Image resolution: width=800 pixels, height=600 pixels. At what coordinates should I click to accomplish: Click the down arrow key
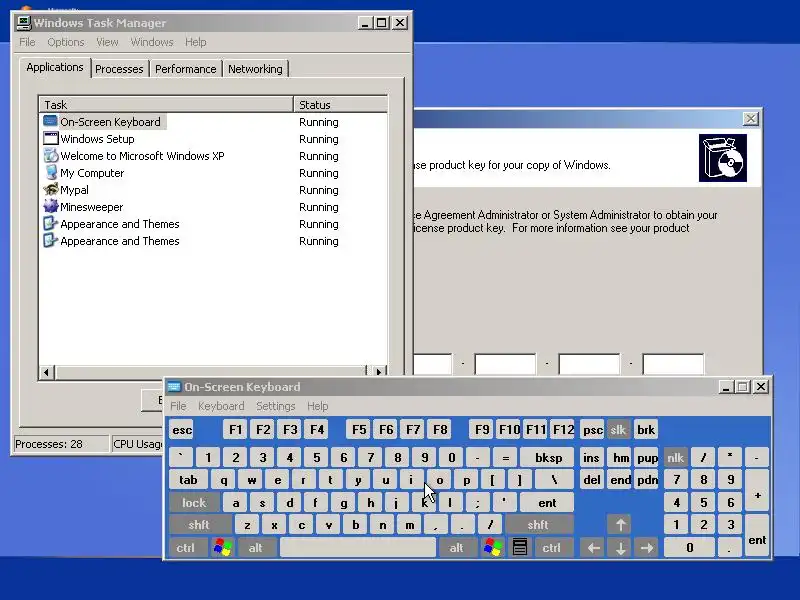[x=620, y=547]
